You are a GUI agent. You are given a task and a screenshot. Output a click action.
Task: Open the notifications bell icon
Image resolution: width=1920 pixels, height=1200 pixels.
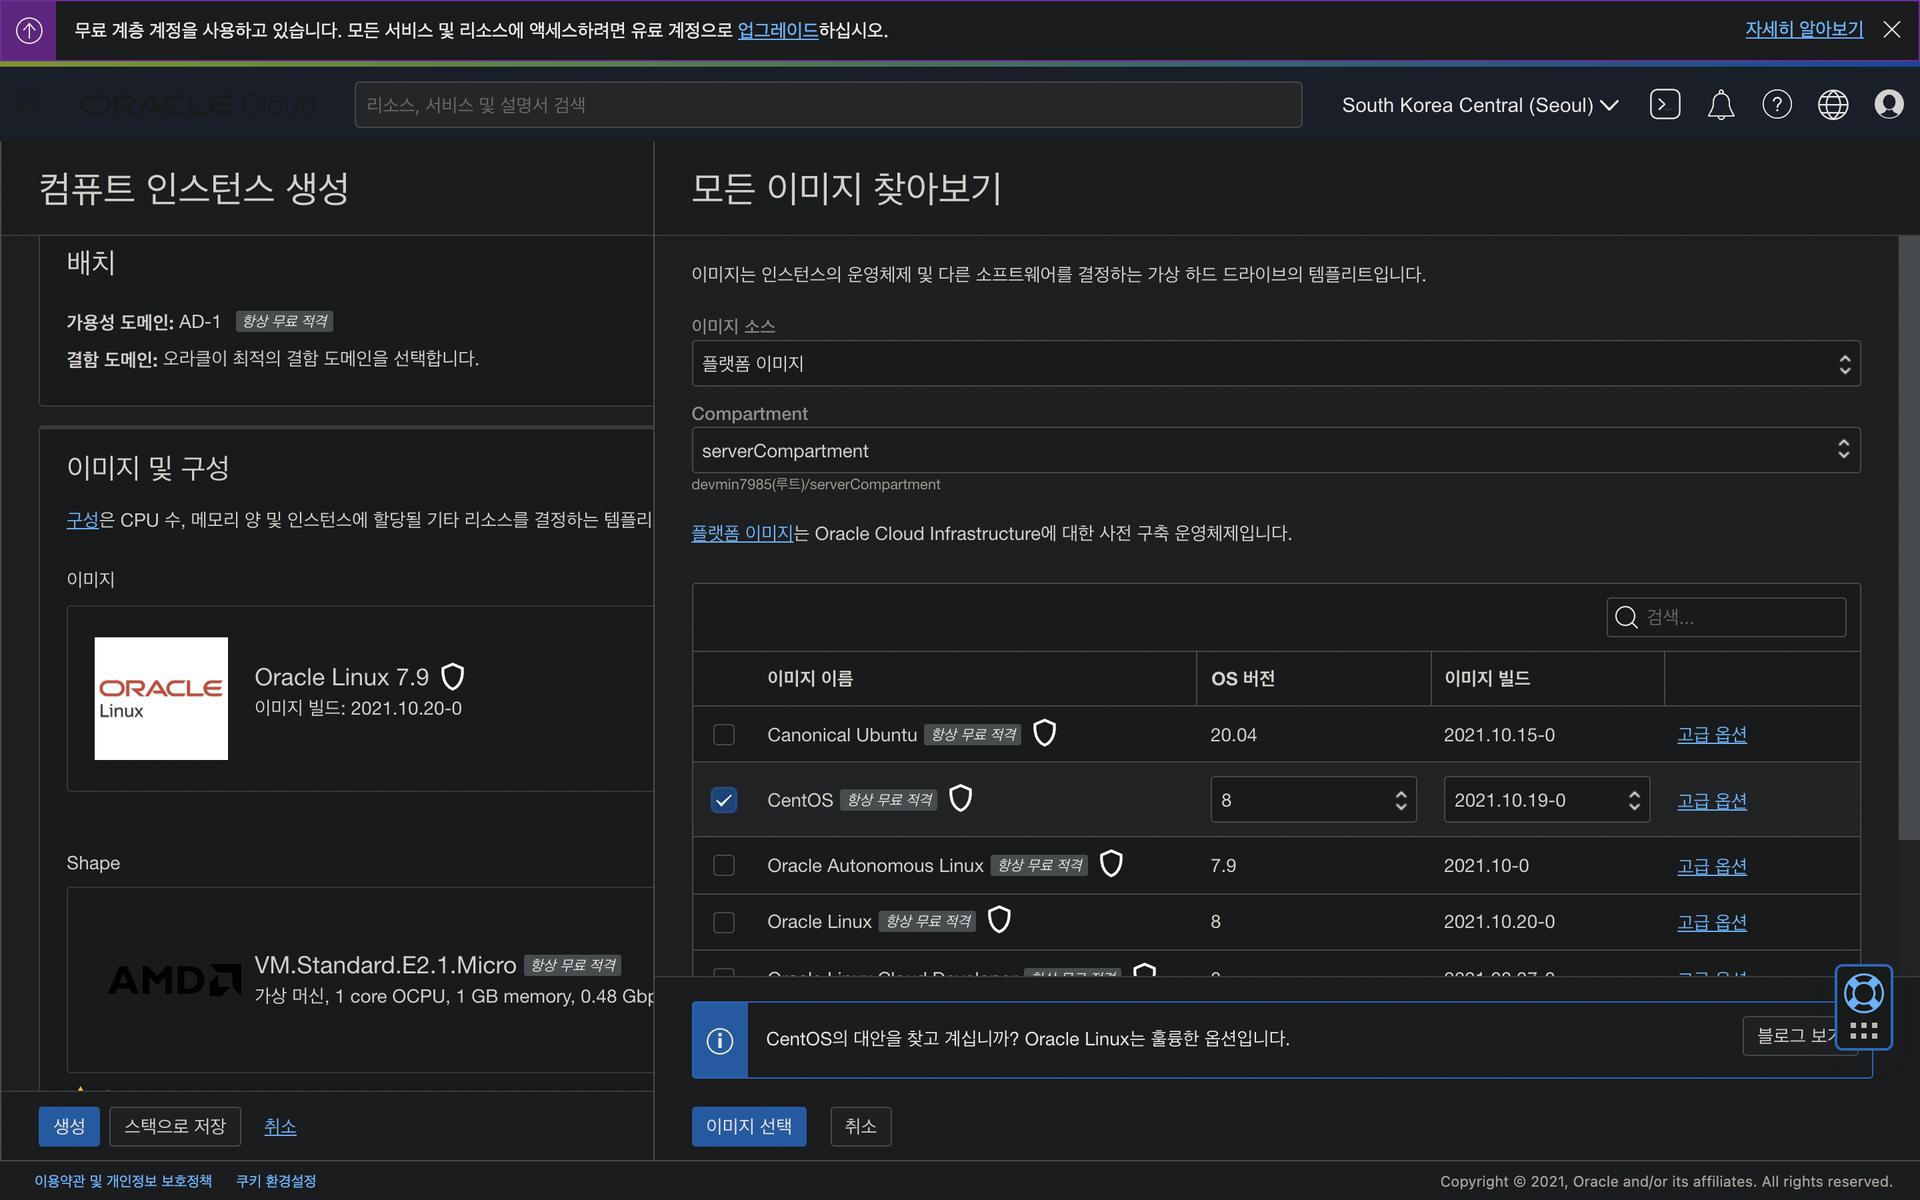(x=1720, y=104)
